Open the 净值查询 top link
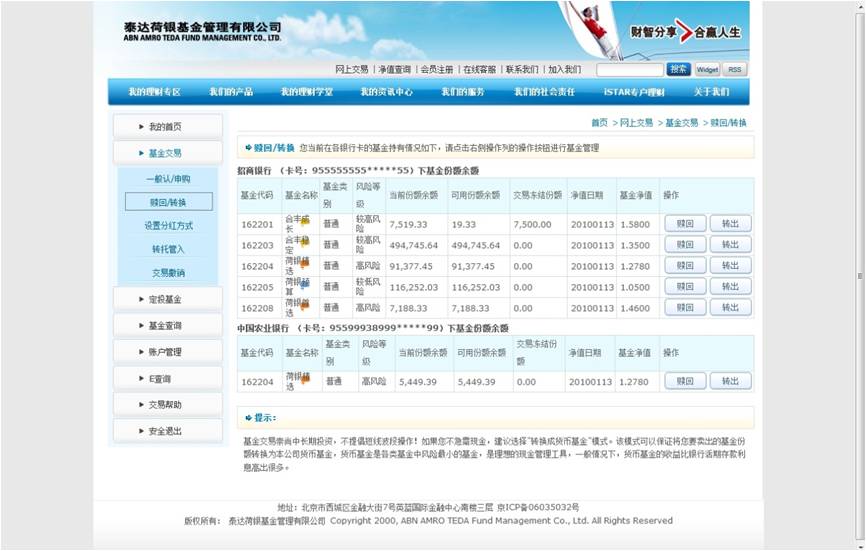This screenshot has height=551, width=866. pos(394,70)
